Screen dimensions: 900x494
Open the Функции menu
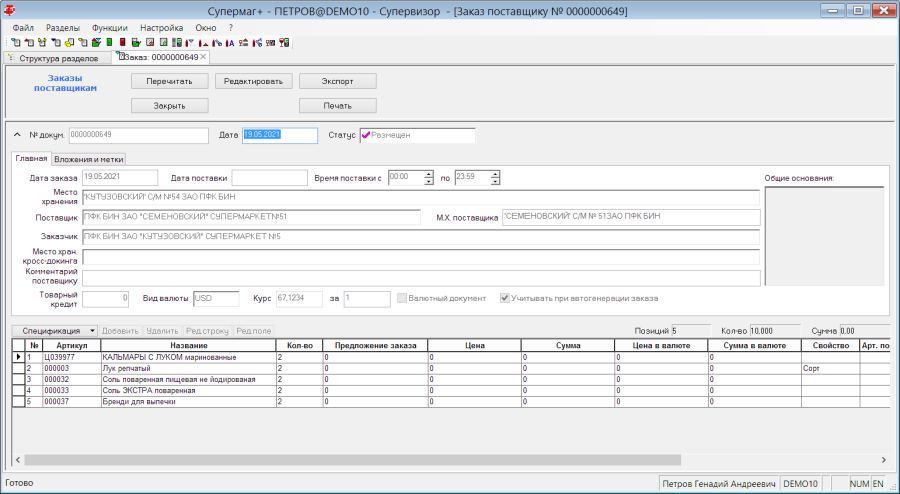(x=110, y=28)
